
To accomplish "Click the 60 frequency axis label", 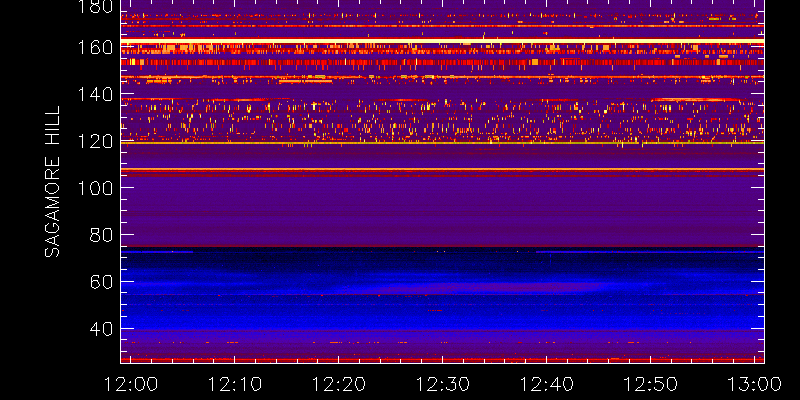I will click(102, 282).
